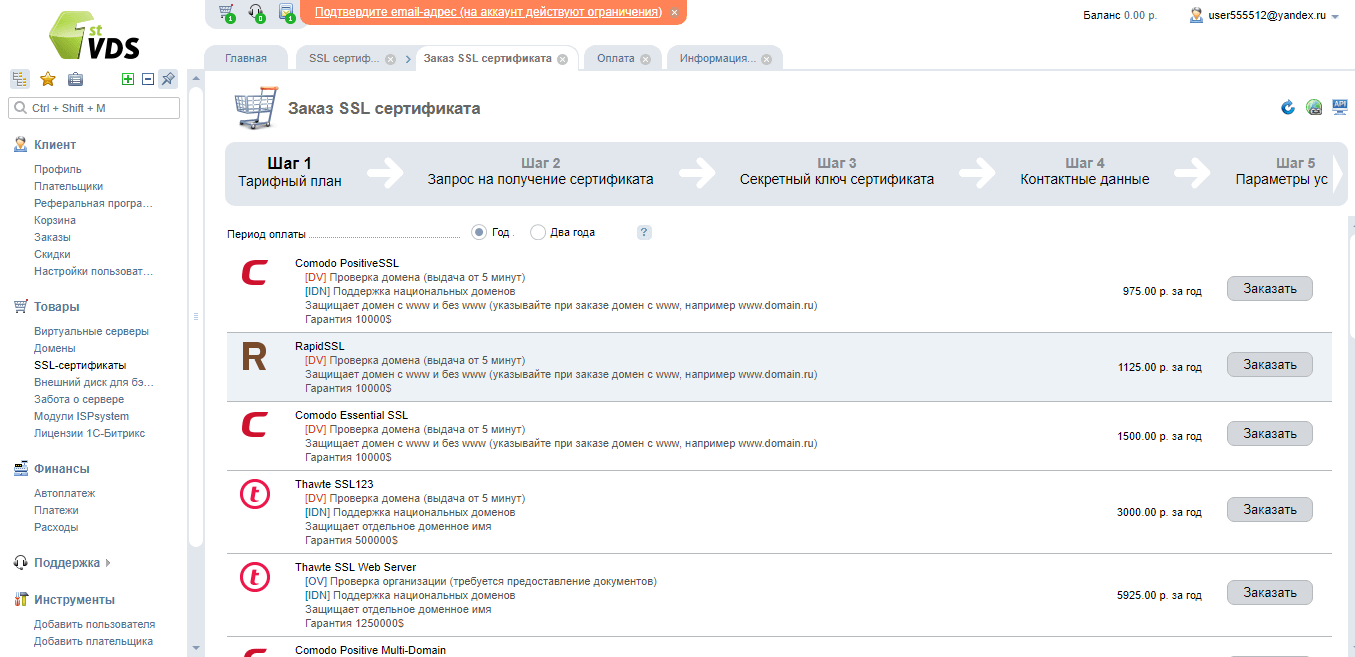Screen dimensions: 1355x657
Task: Click the confirm email address link
Action: (x=488, y=12)
